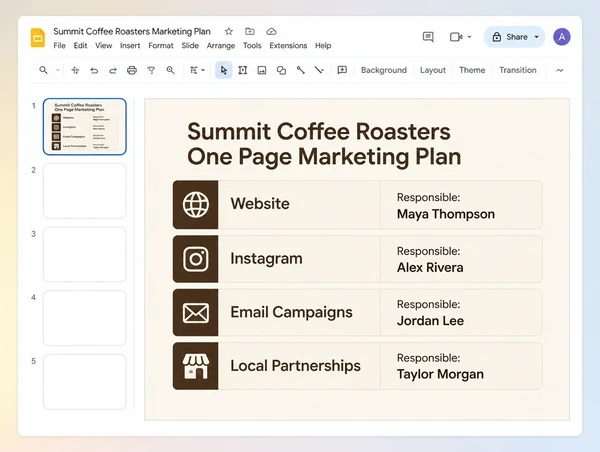Select blank slide 5 thumbnail

(x=85, y=382)
